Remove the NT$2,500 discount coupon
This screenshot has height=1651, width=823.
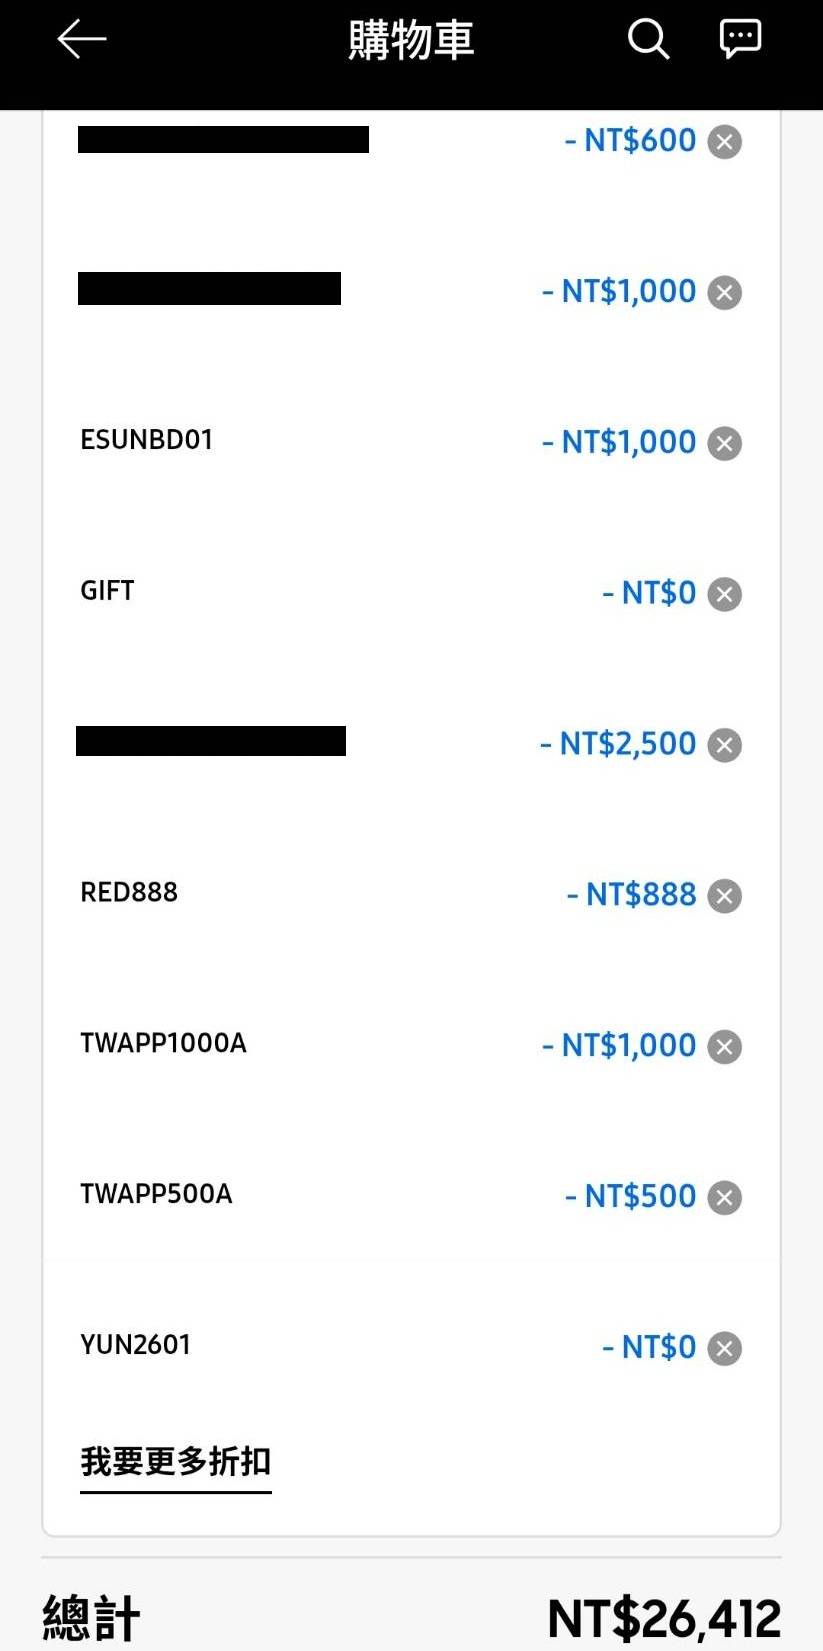(x=725, y=745)
